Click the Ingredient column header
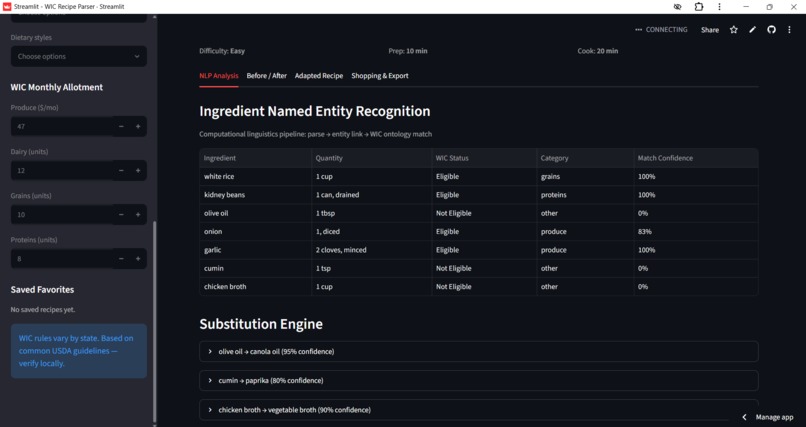 255,158
